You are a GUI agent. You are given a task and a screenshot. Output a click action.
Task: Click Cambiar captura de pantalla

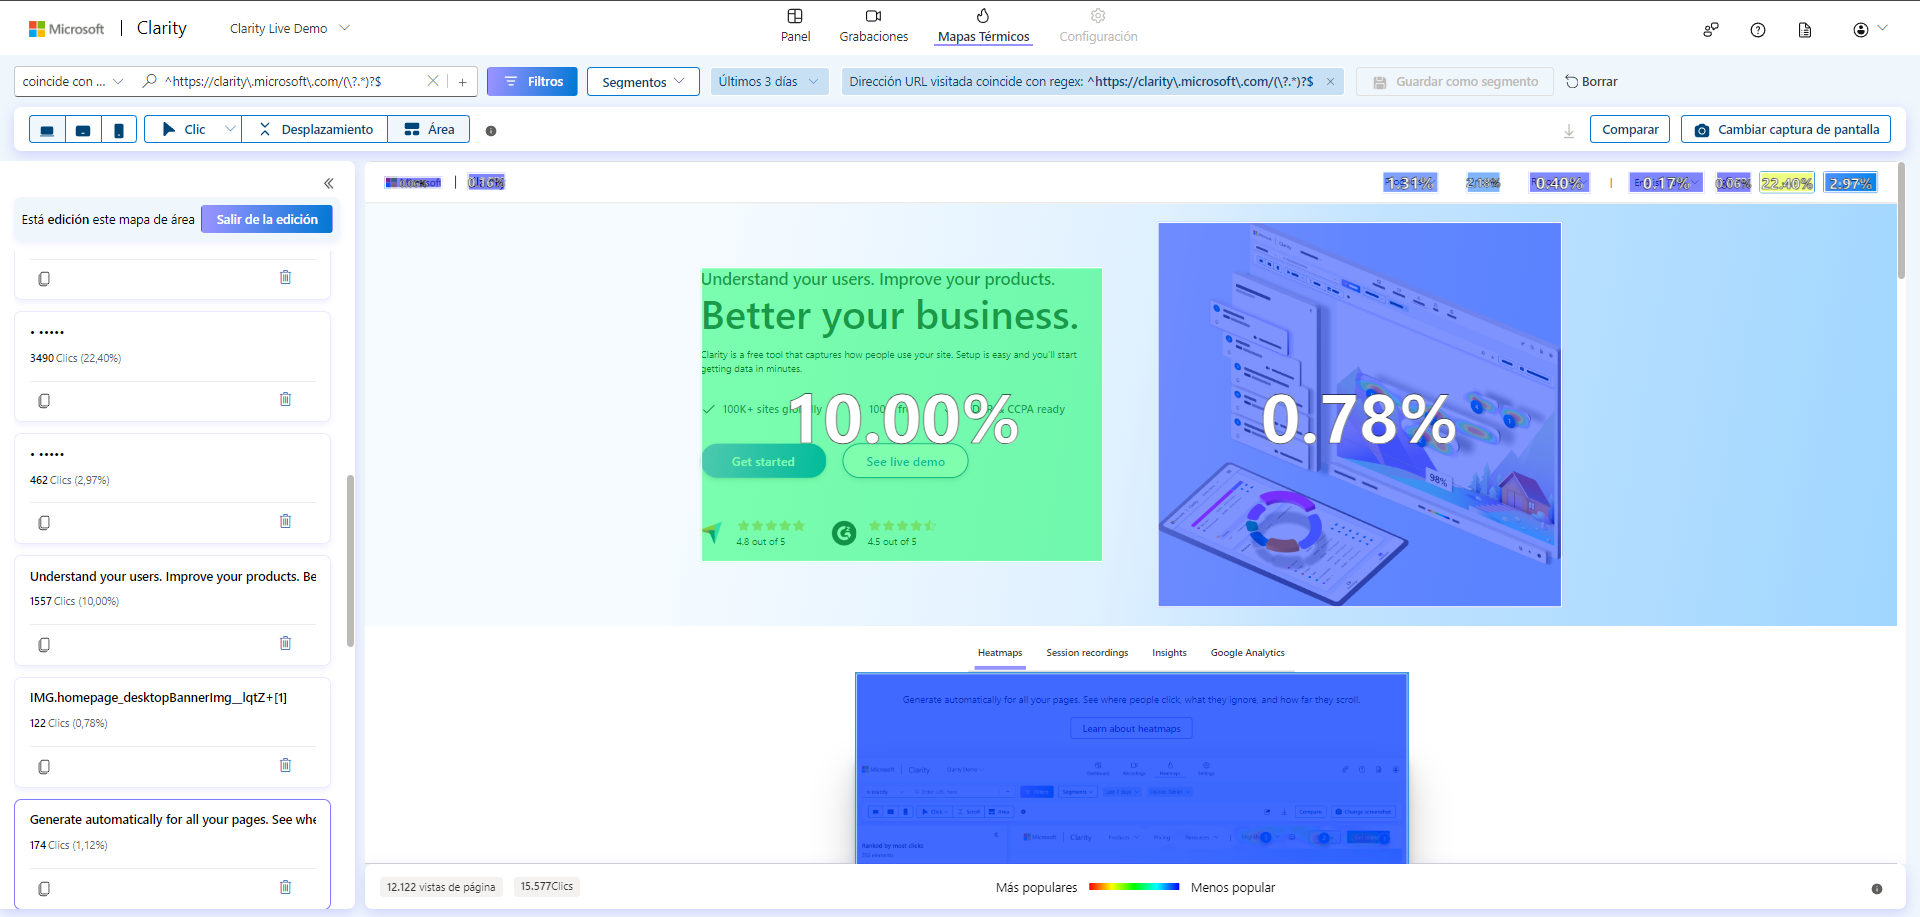pos(1786,130)
